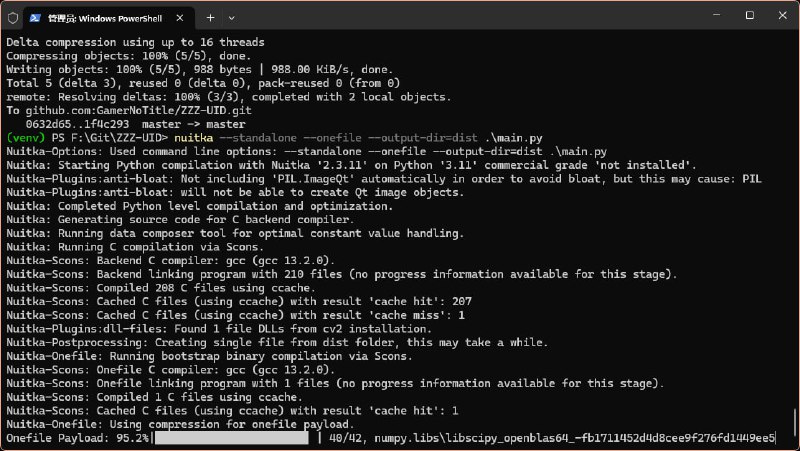Close the Windows PowerShell tab
The image size is (800, 451).
point(180,18)
